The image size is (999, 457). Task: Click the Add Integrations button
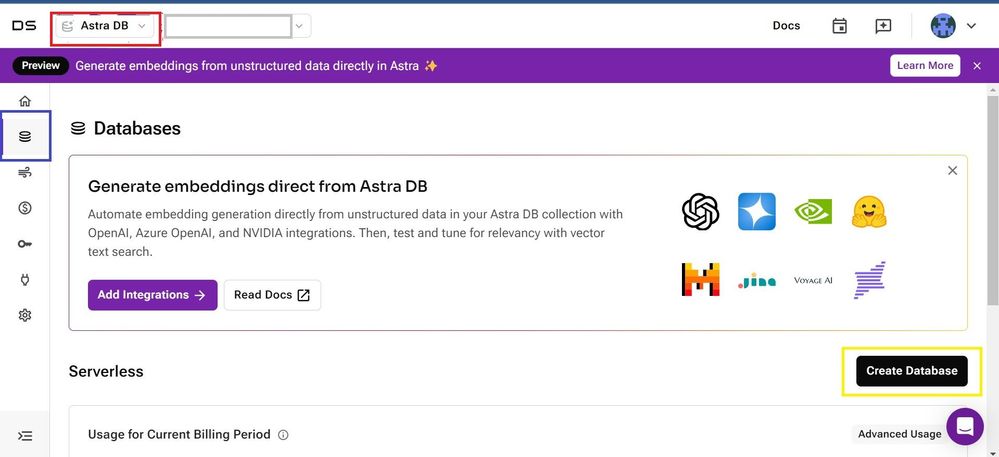[x=152, y=295]
